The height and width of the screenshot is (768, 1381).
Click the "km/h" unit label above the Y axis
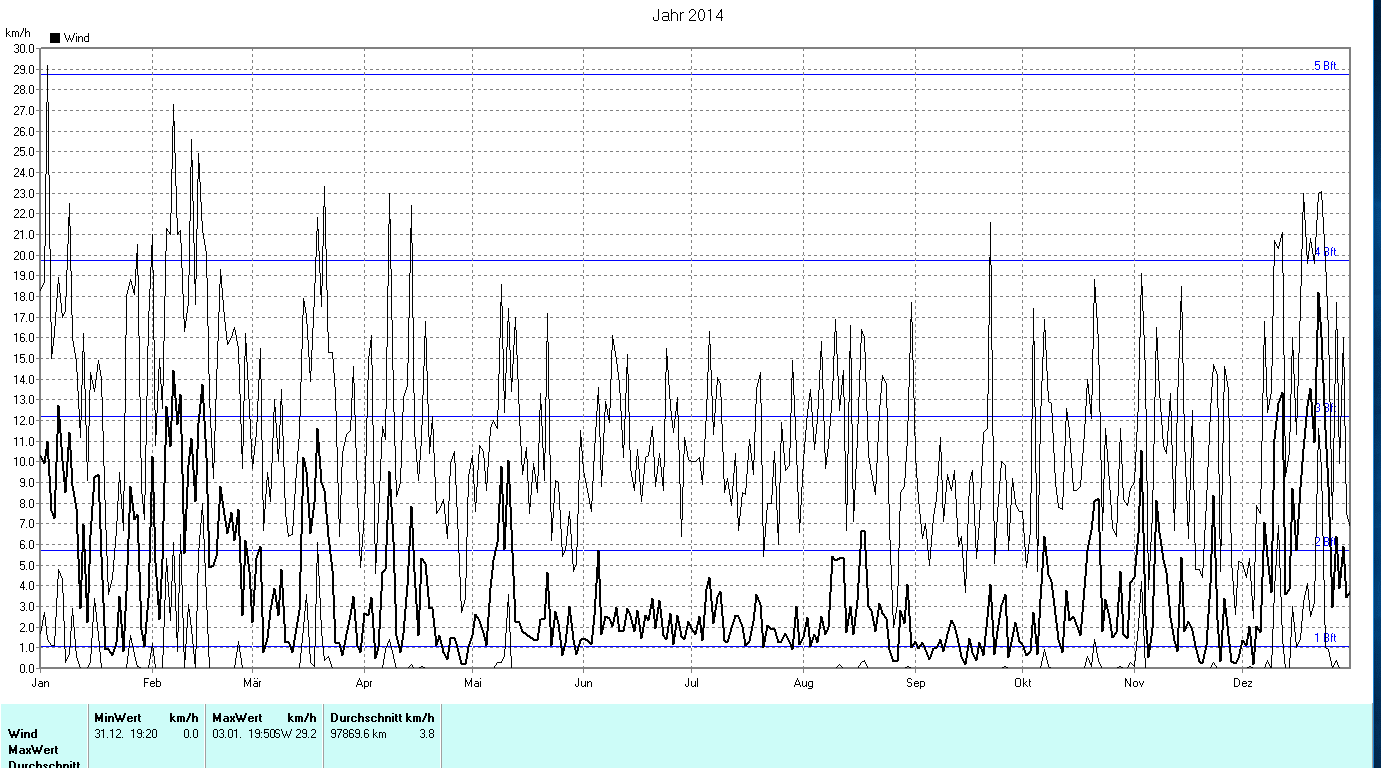(16, 33)
